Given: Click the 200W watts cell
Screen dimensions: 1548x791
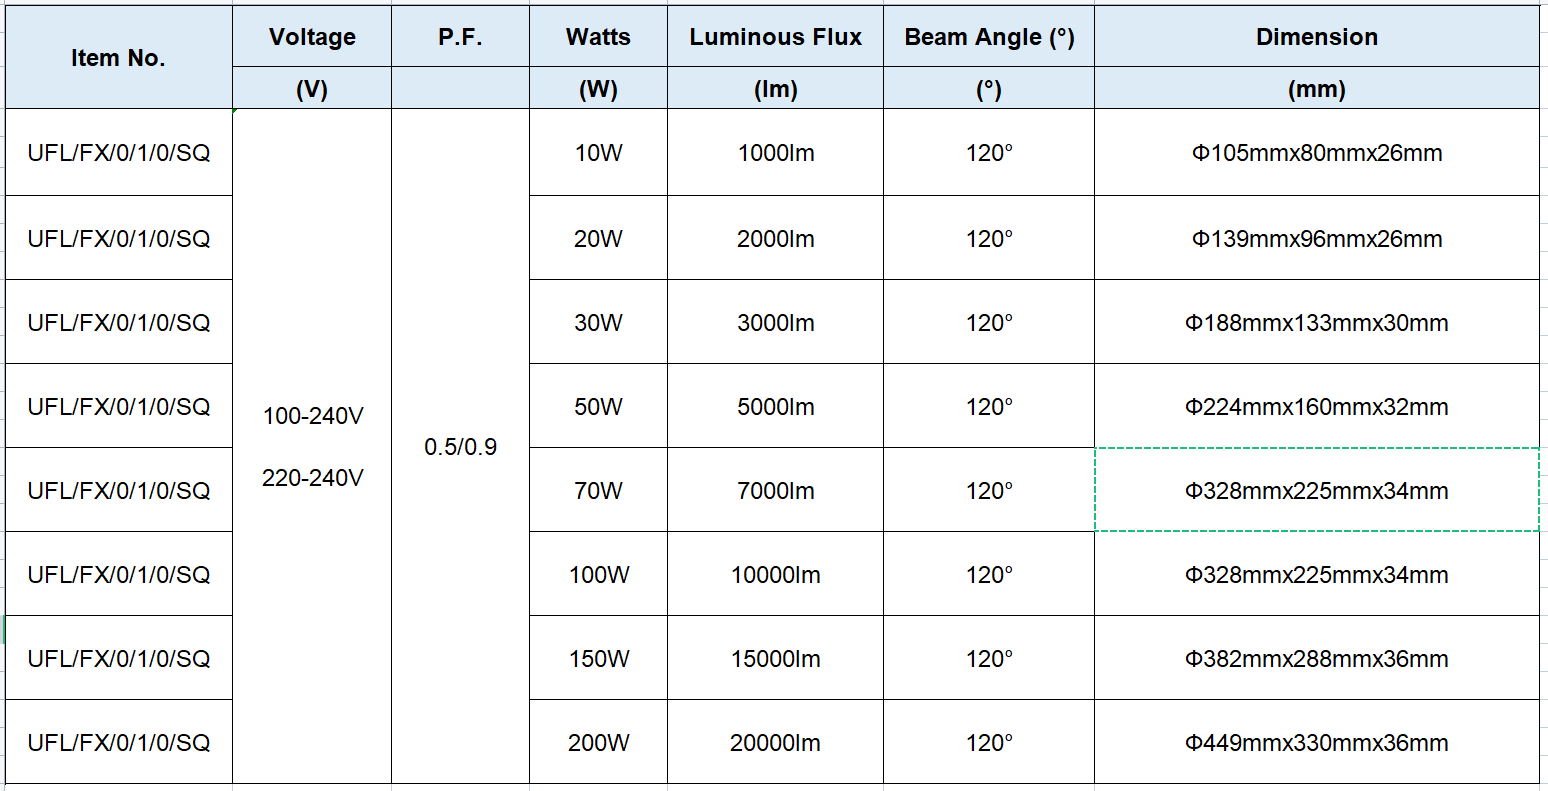Looking at the screenshot, I should (598, 742).
